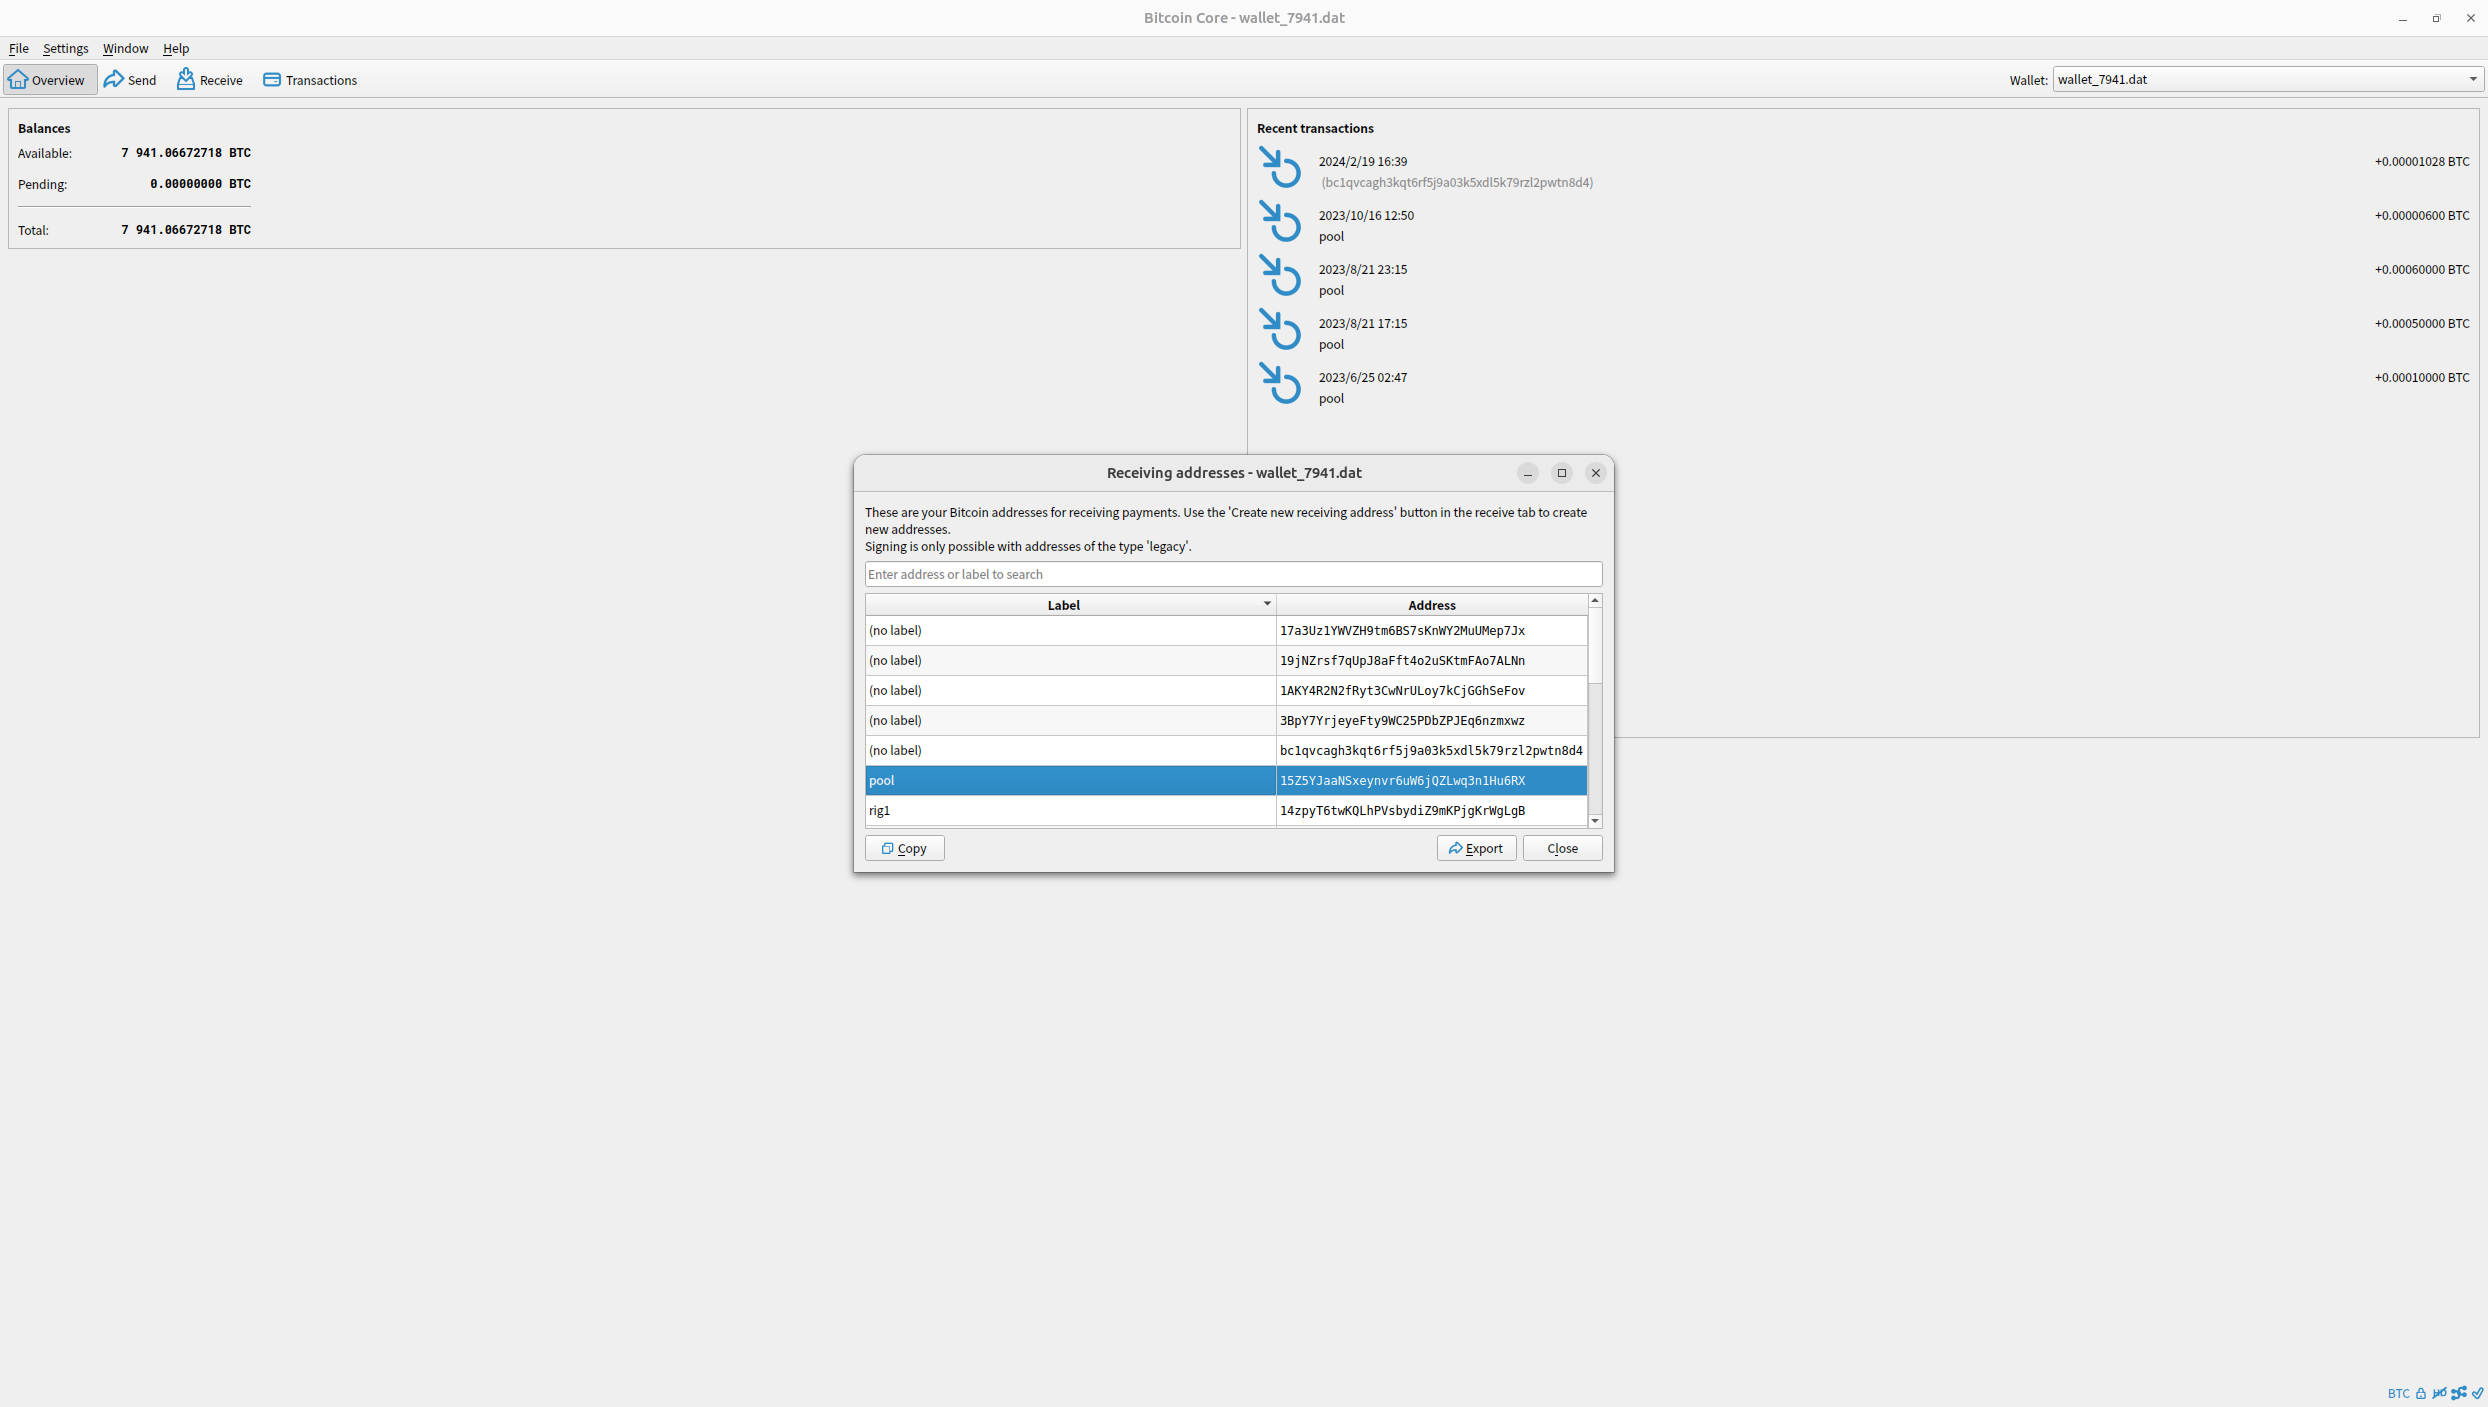Click address list scrollbar up arrow

coord(1595,600)
